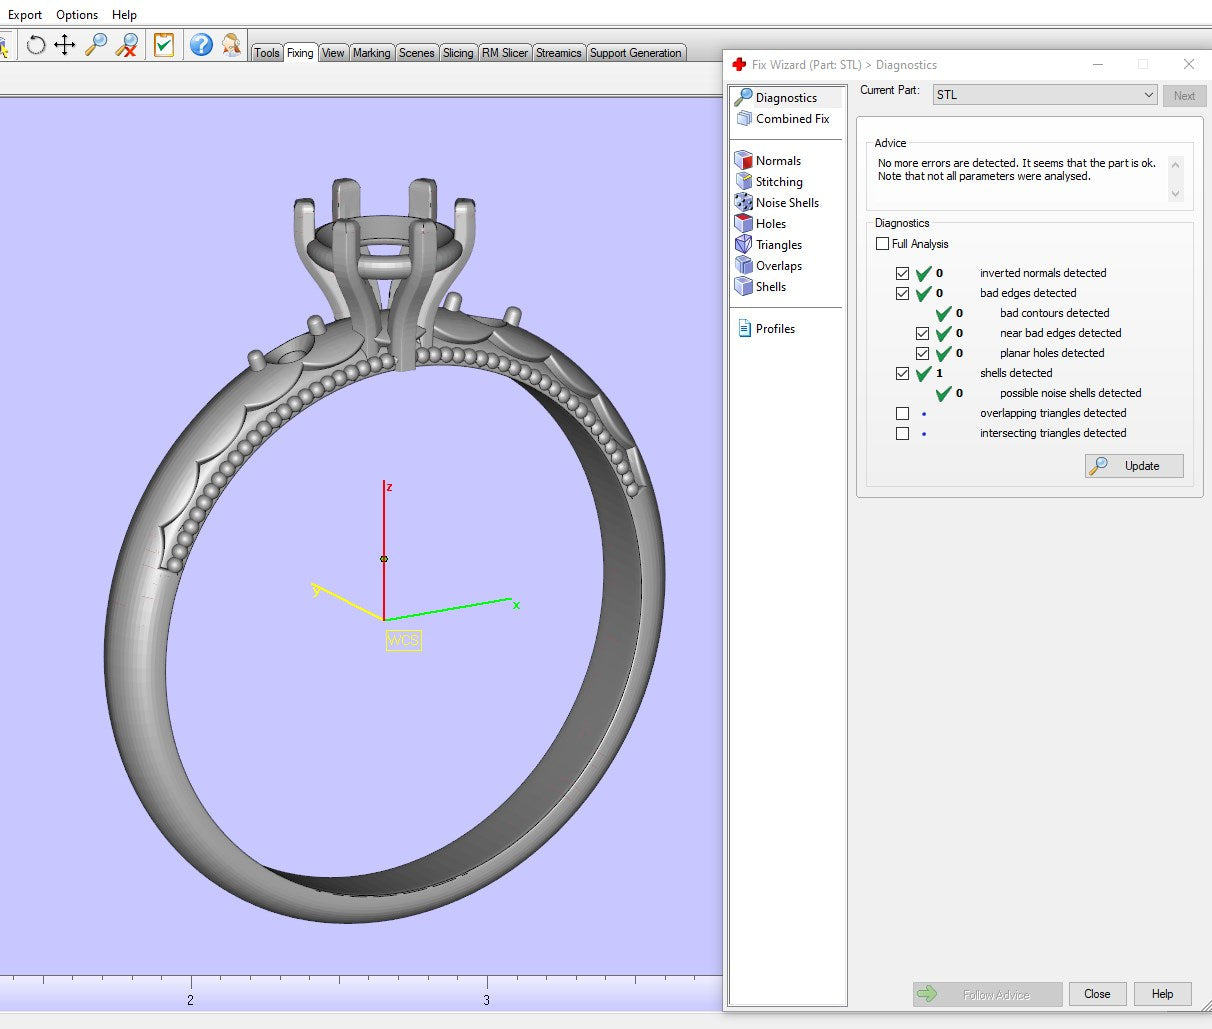Click the WCS origin label in viewport
The image size is (1212, 1029).
click(404, 640)
